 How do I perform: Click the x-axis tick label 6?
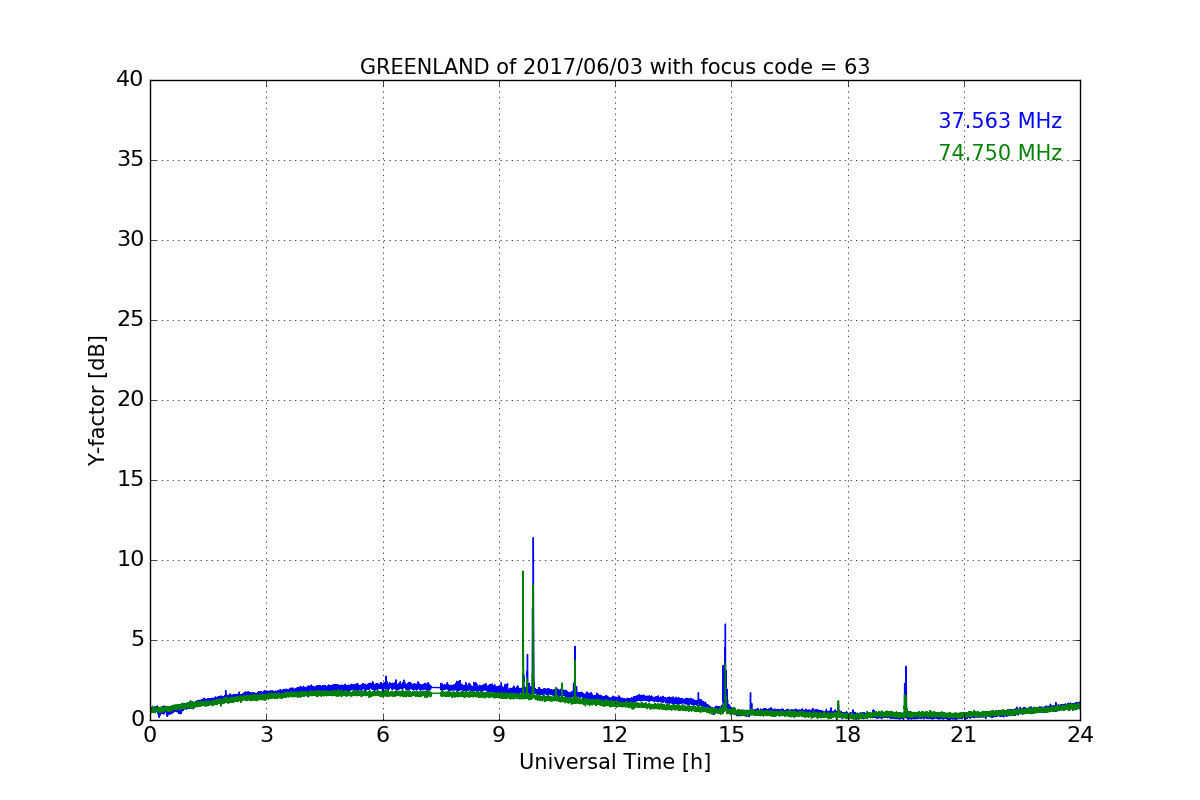click(382, 735)
